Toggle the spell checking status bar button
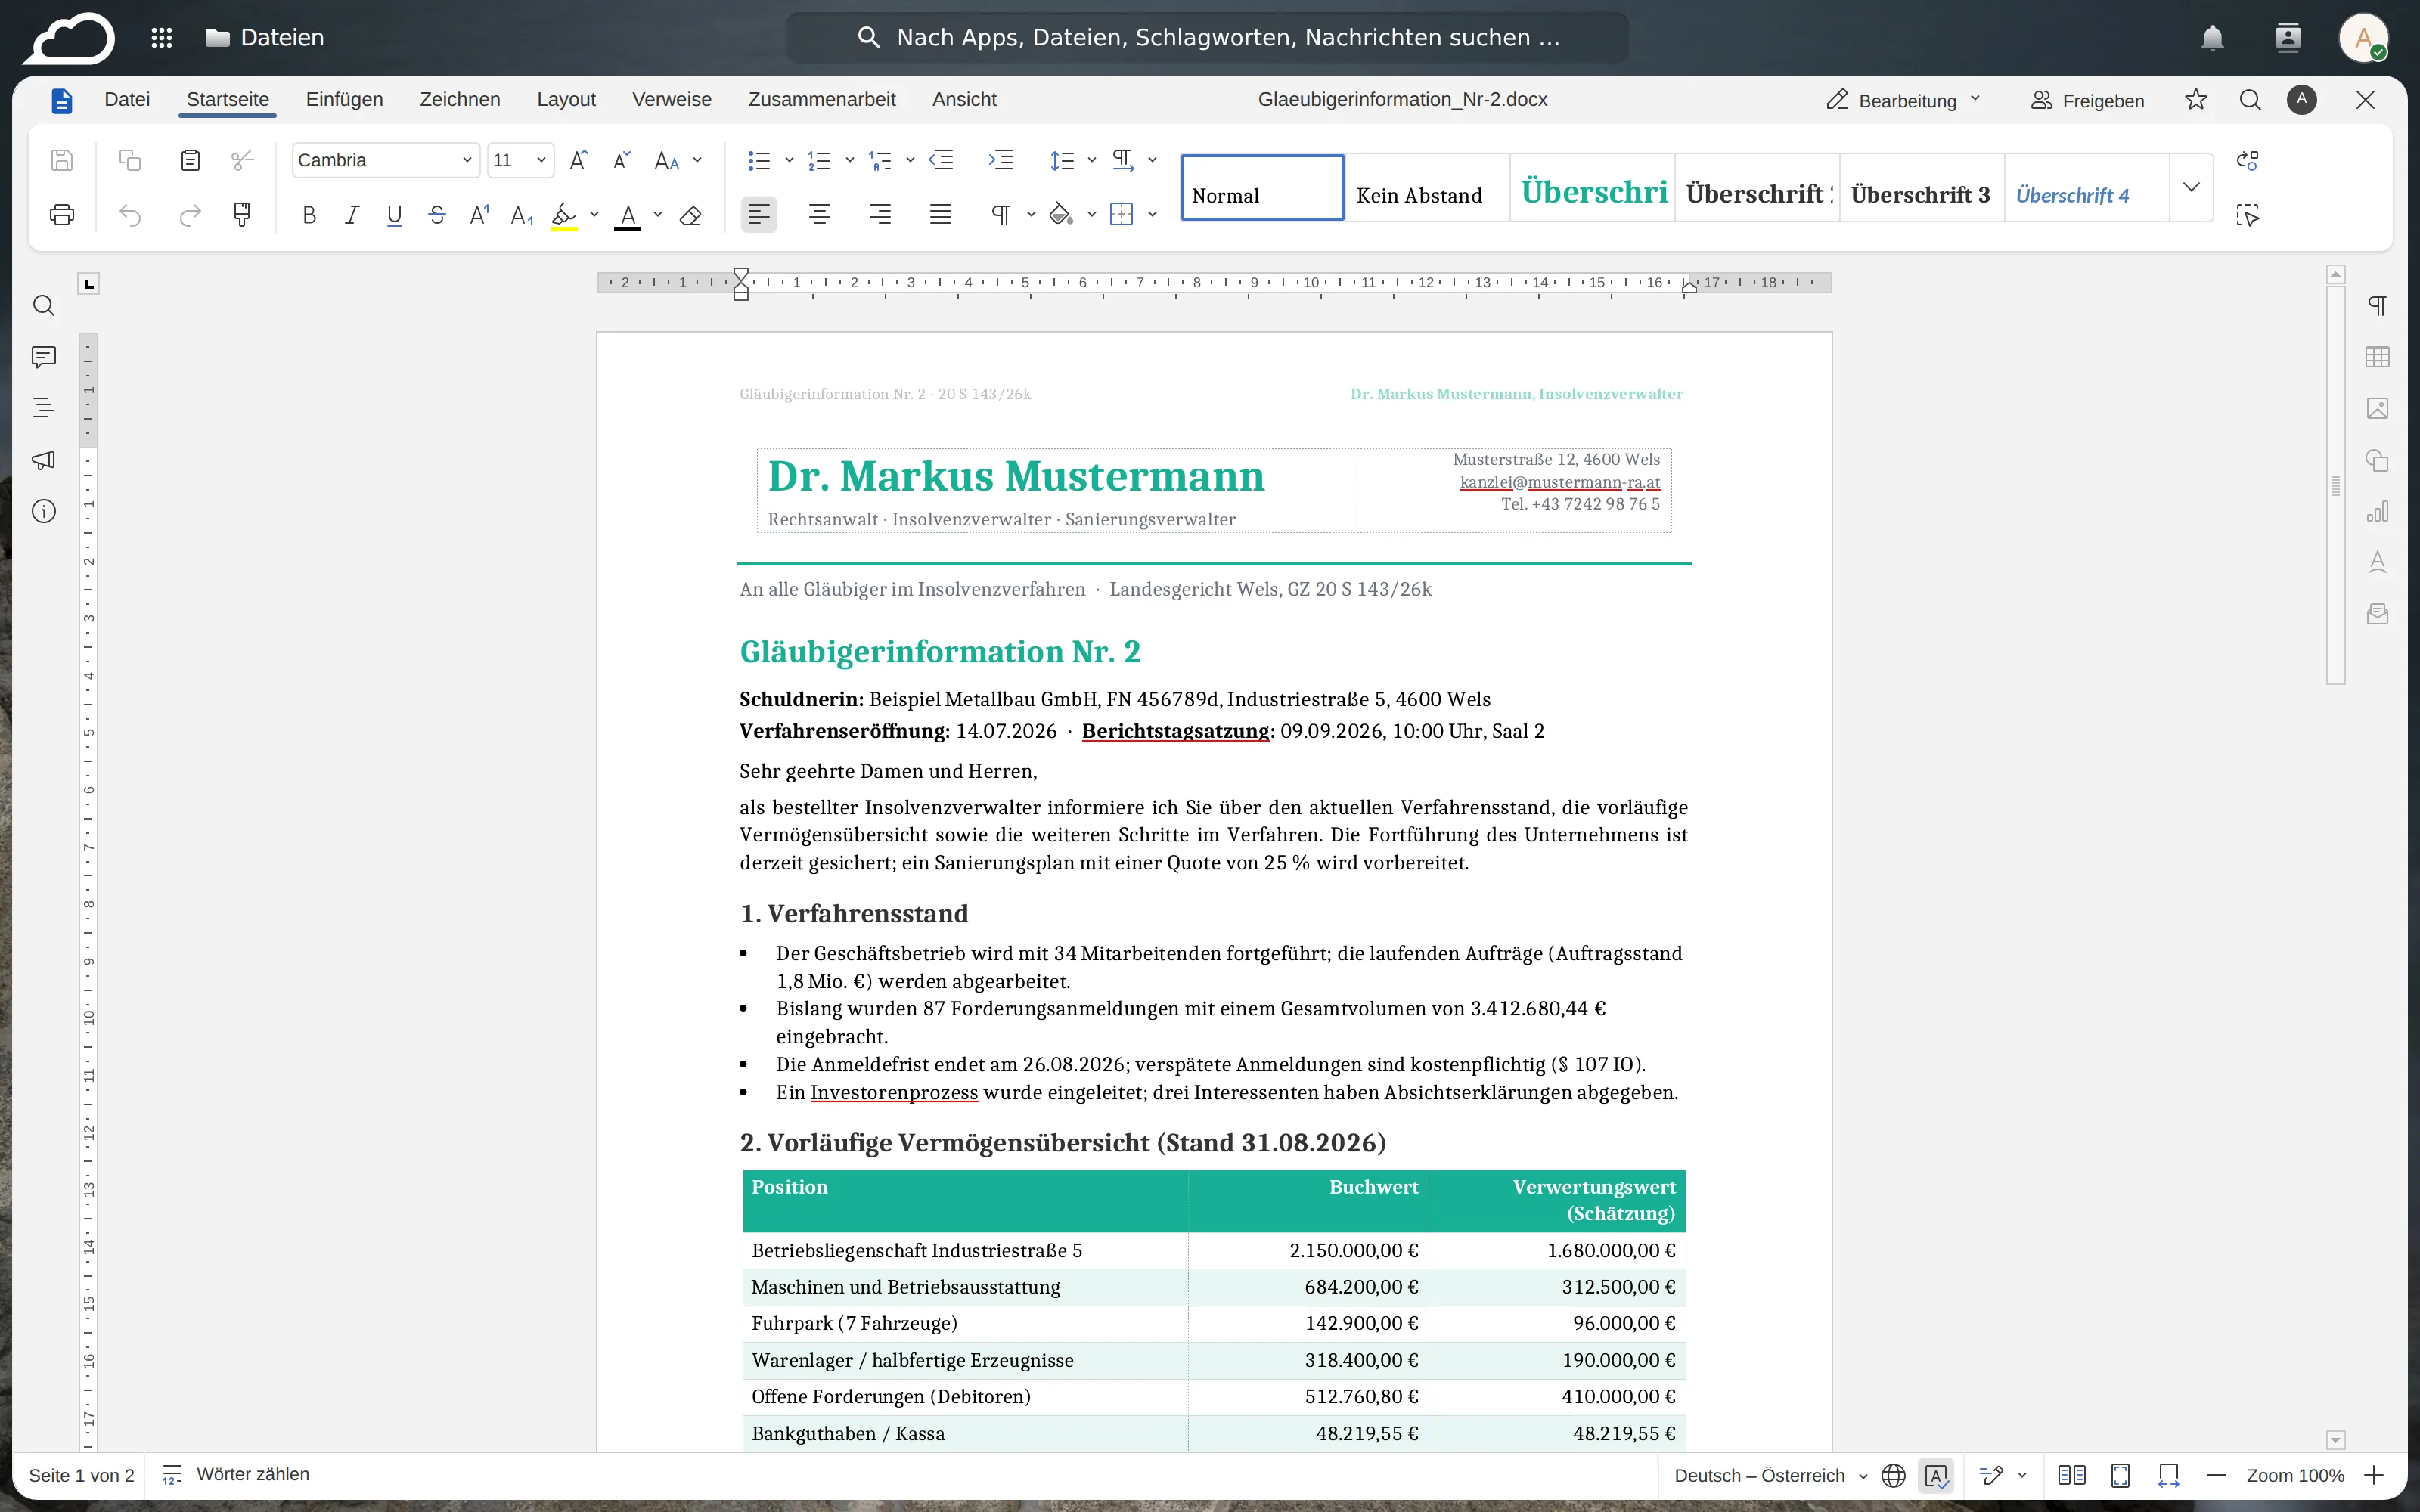This screenshot has width=2420, height=1512. (x=1936, y=1475)
